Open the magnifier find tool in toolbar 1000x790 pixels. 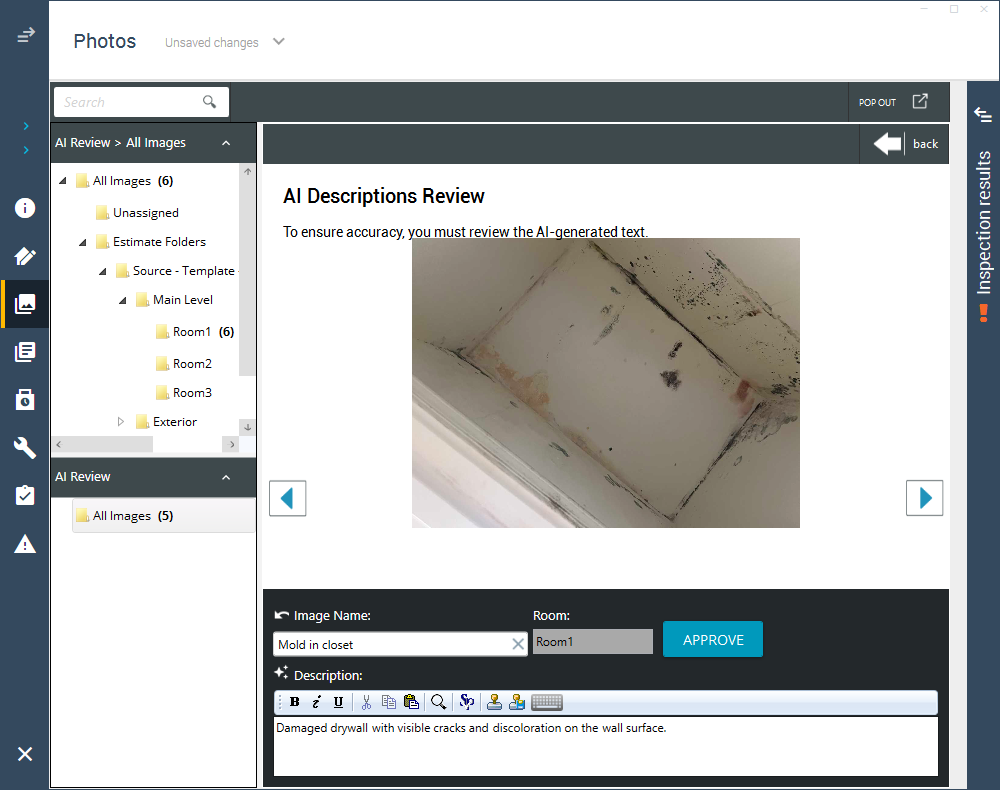click(x=438, y=702)
